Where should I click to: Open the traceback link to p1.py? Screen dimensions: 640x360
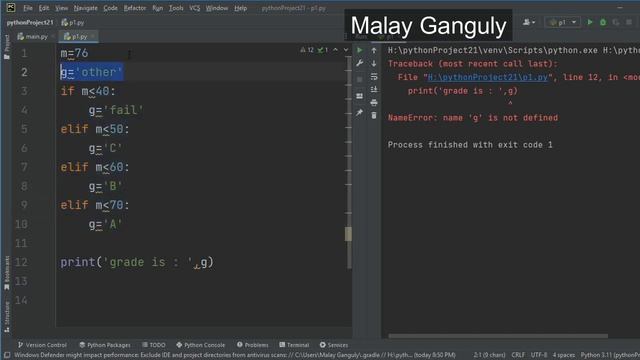click(489, 77)
